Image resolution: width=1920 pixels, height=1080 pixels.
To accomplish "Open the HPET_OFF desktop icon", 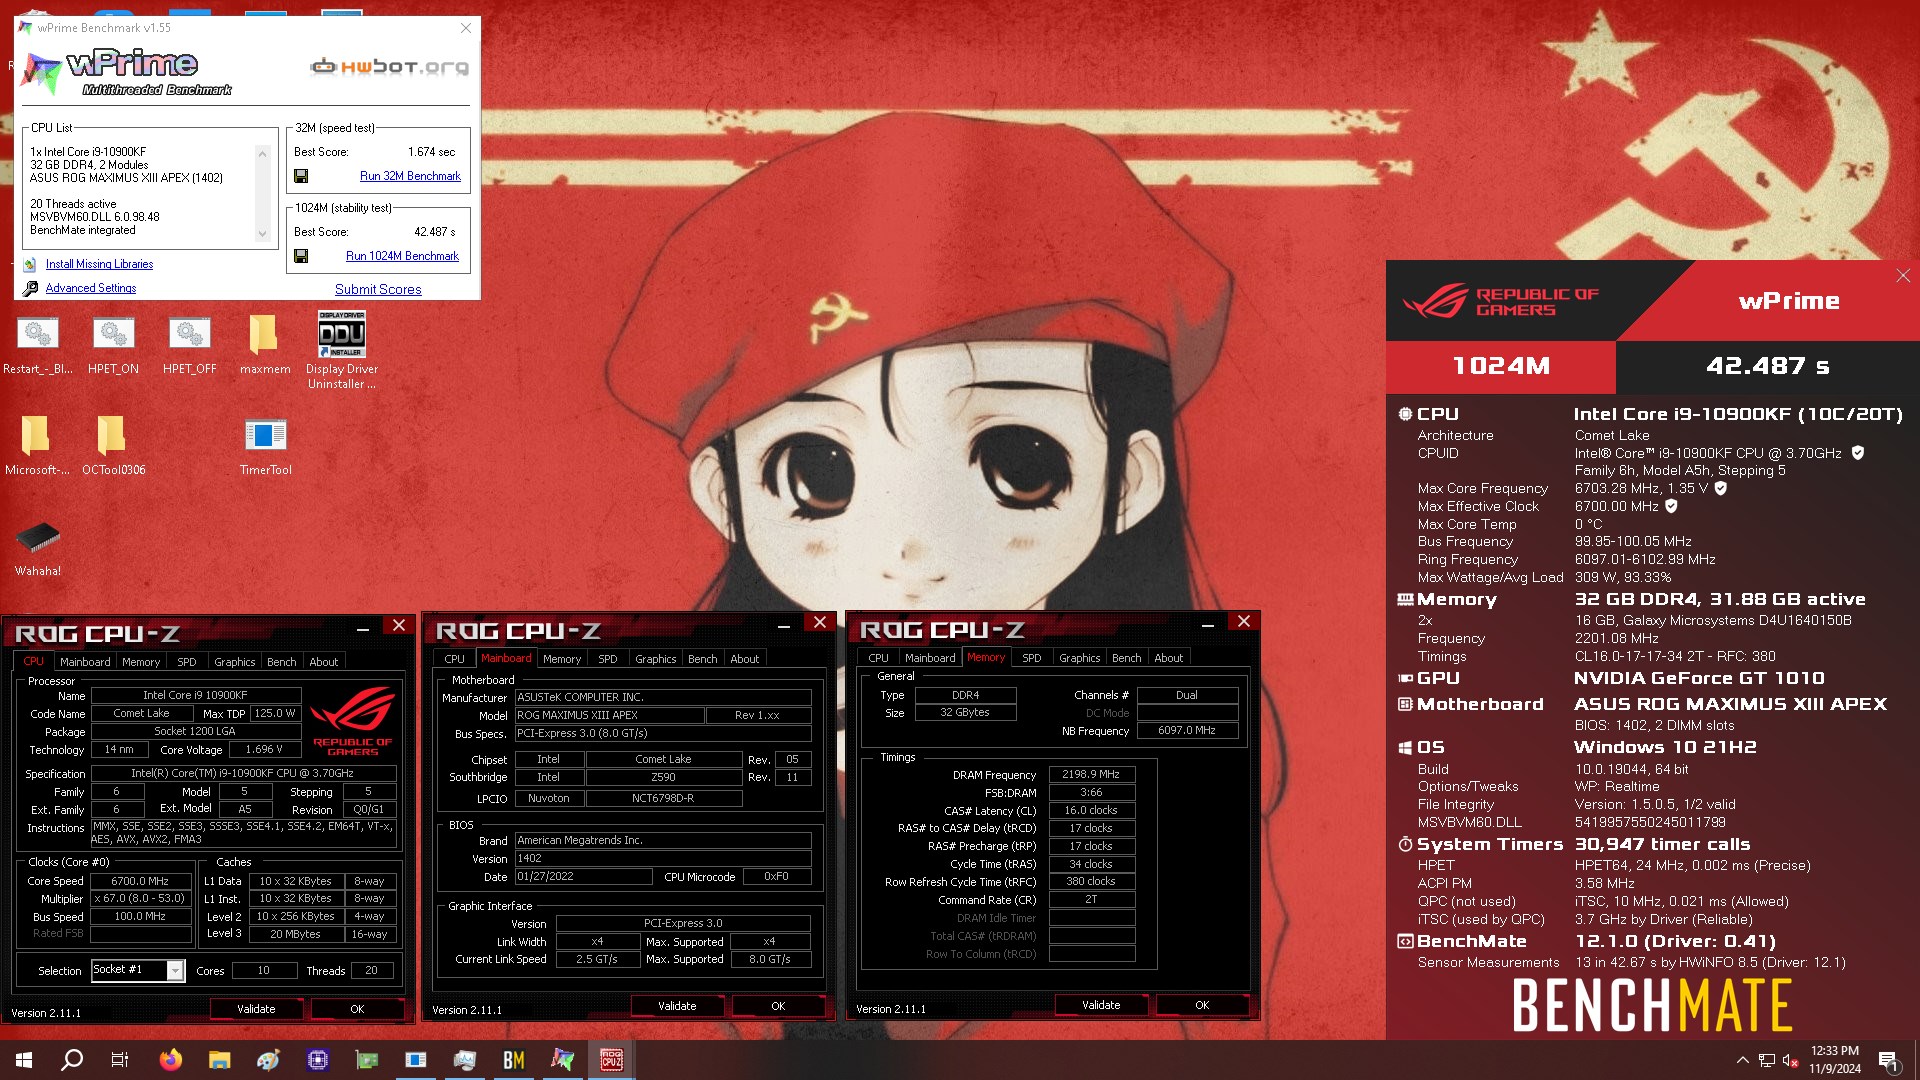I will (189, 345).
